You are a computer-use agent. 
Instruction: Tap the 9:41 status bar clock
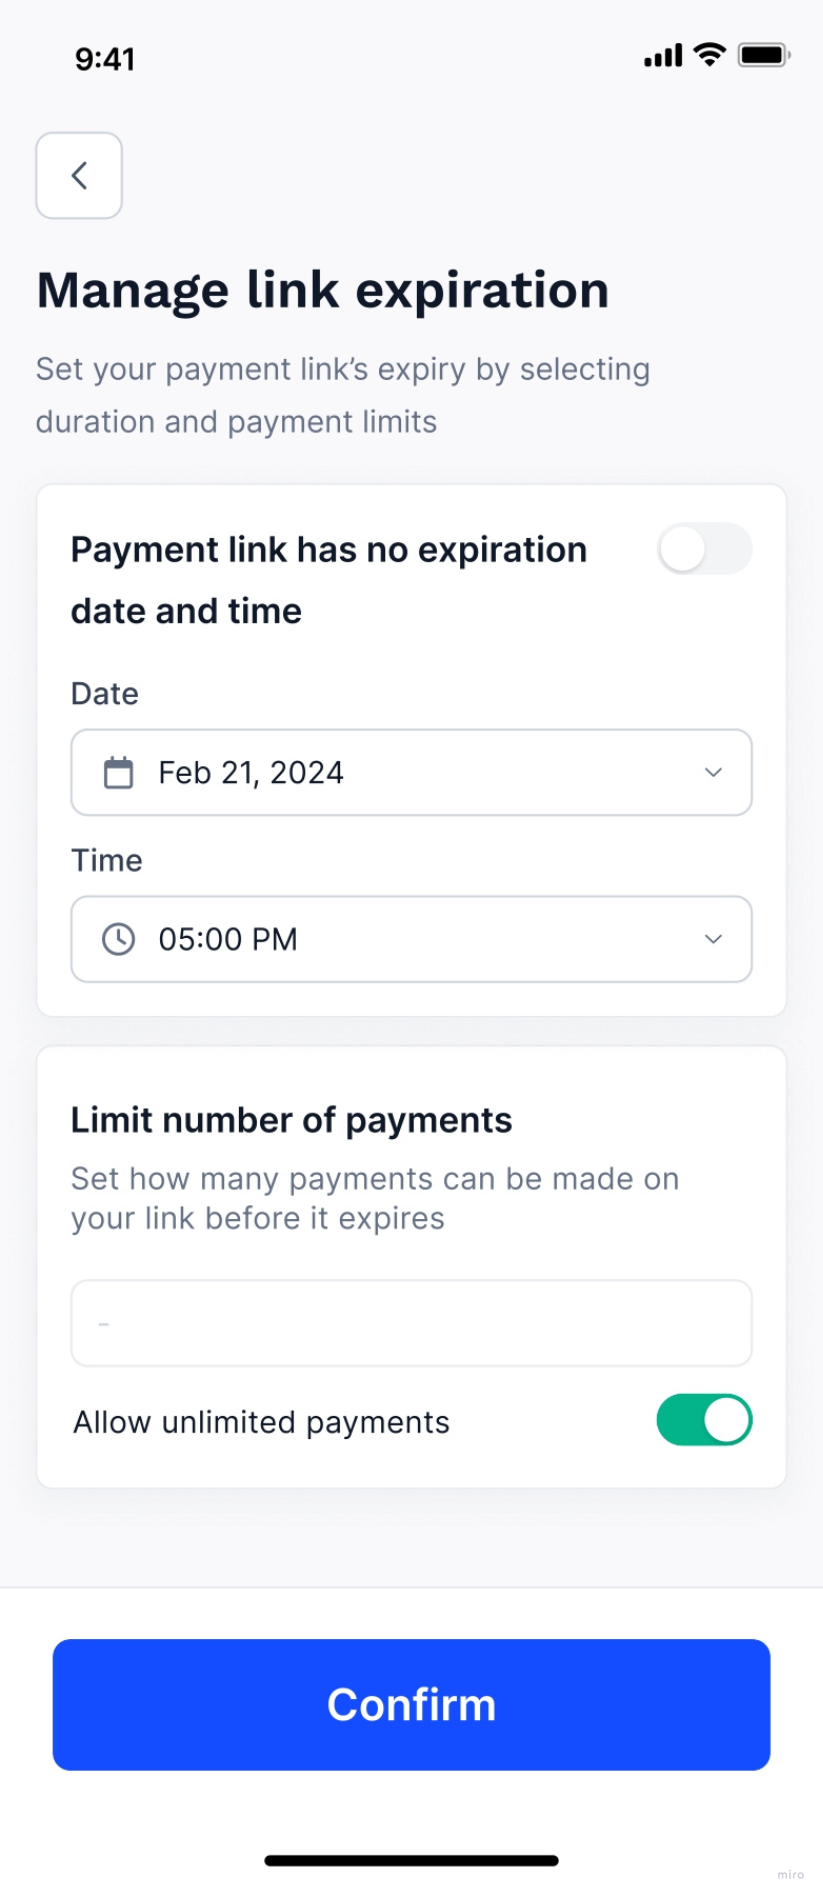click(105, 59)
